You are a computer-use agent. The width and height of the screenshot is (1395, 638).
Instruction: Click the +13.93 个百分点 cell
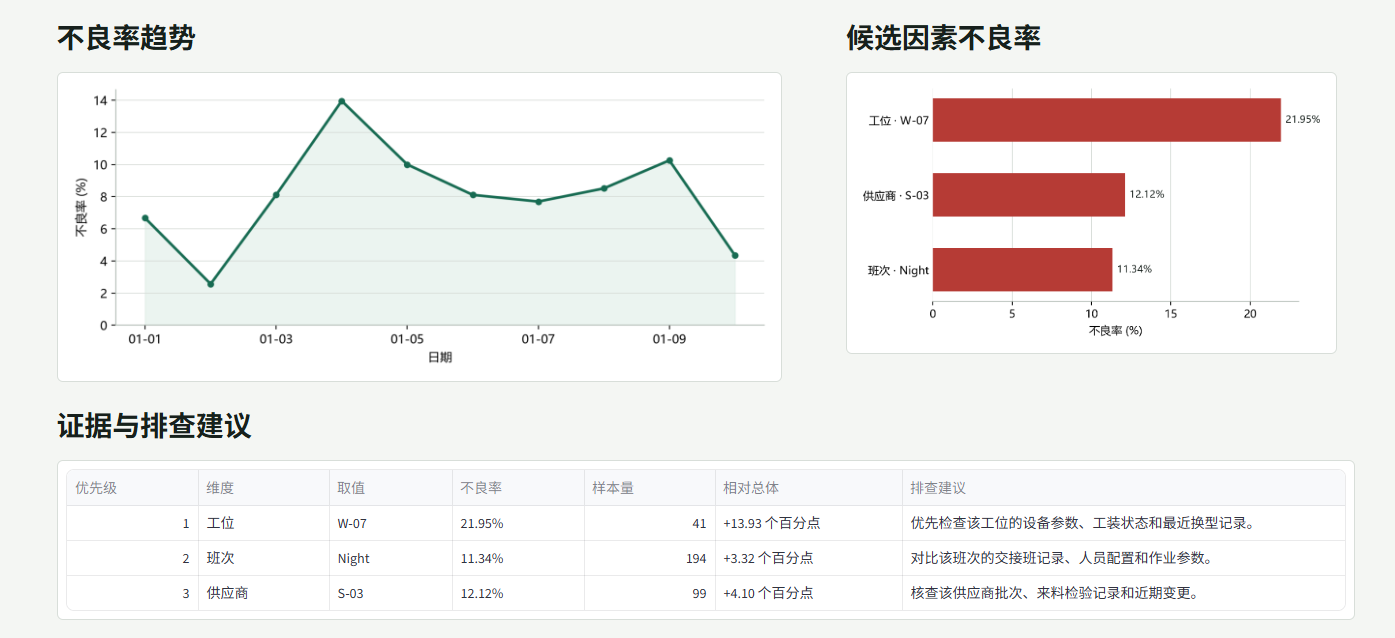pos(809,523)
